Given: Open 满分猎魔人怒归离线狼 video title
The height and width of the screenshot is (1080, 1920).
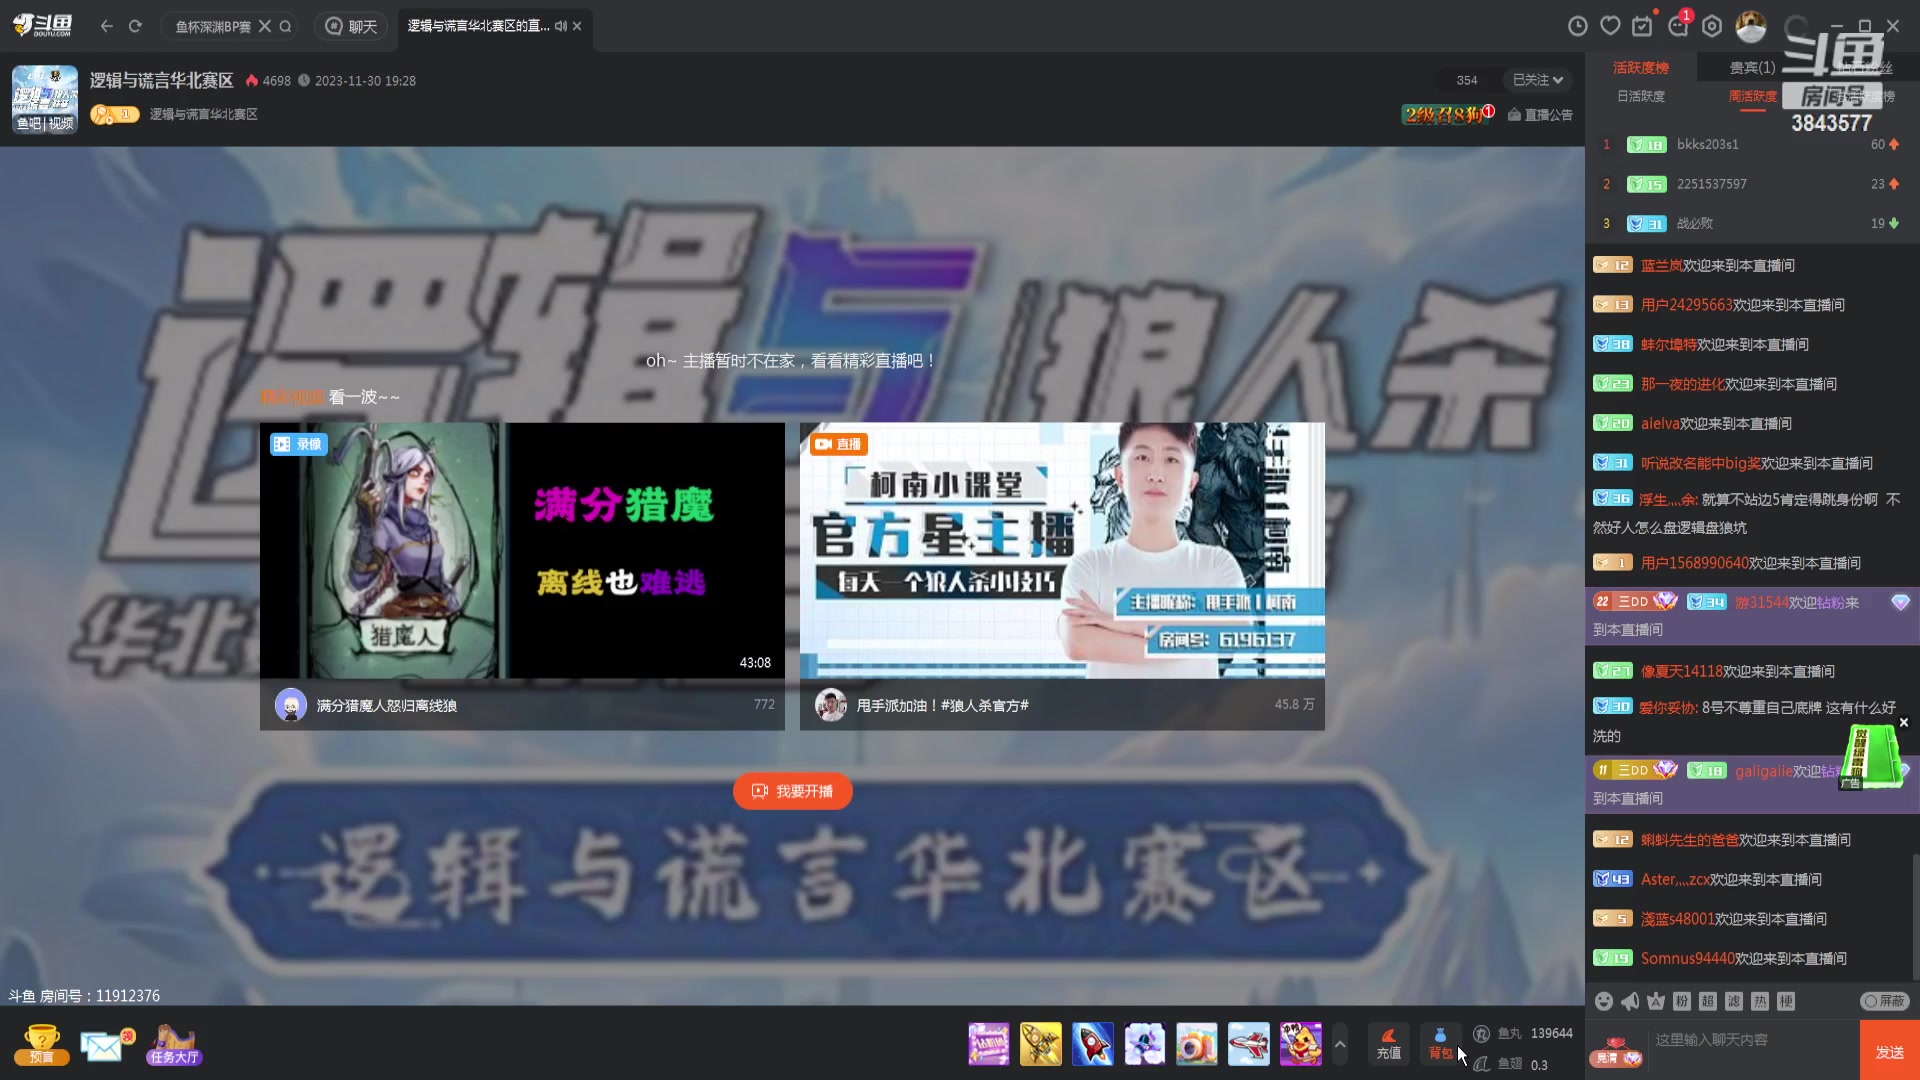Looking at the screenshot, I should pos(387,705).
